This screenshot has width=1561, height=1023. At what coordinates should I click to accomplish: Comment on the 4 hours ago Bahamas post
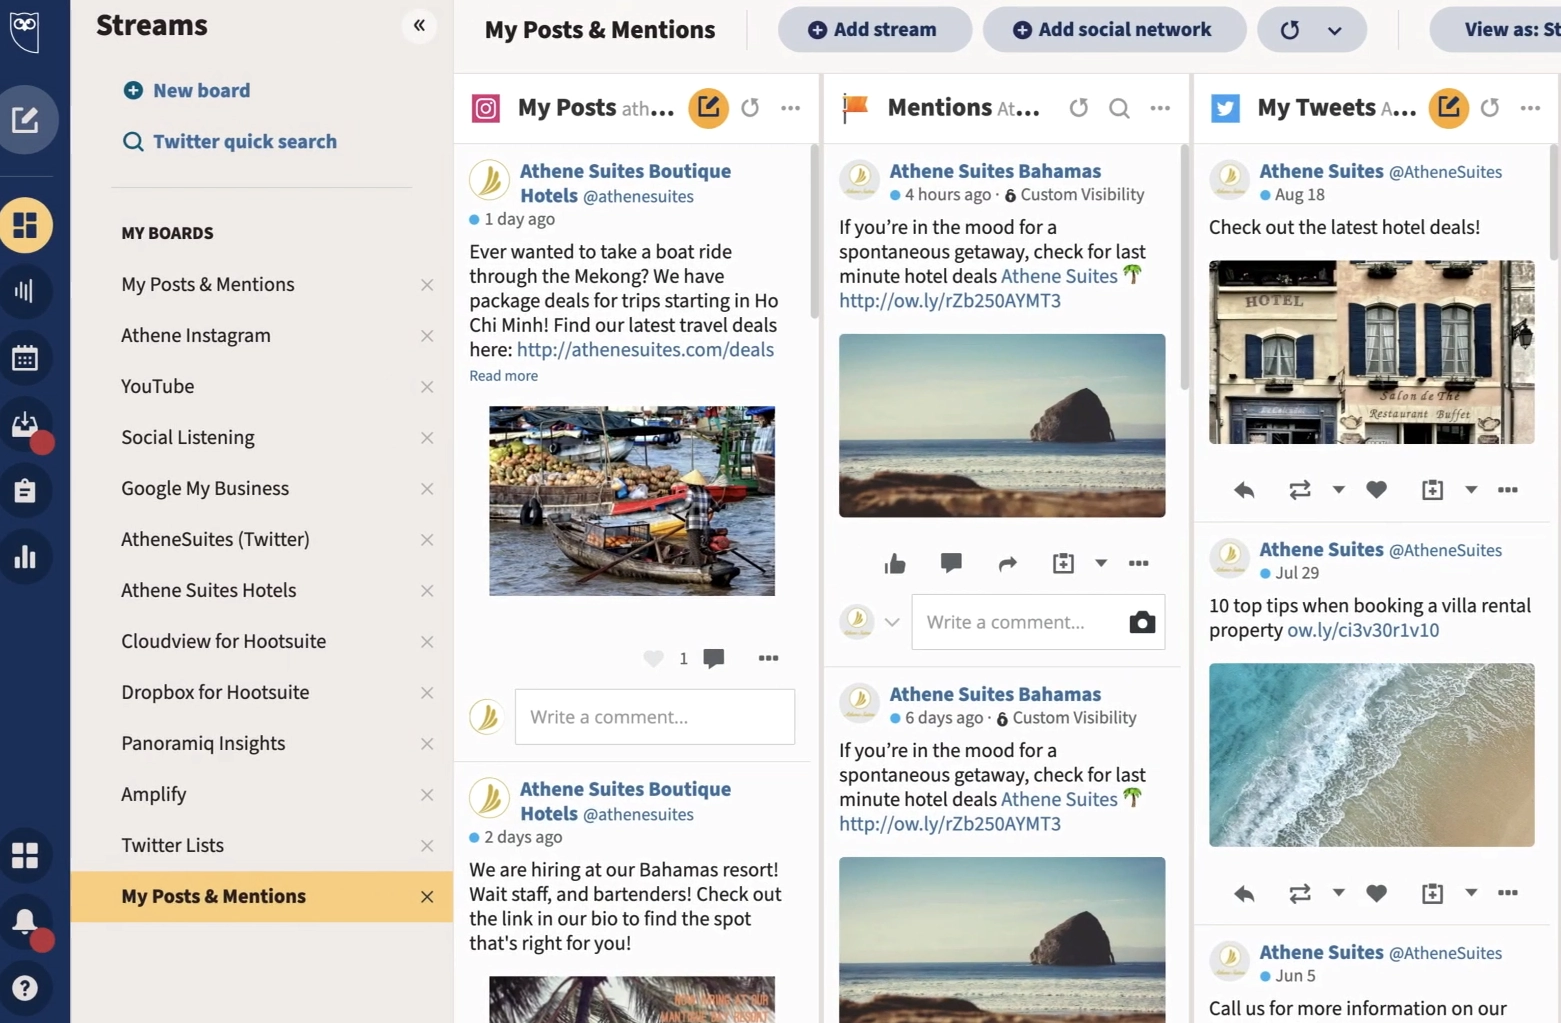coord(951,563)
